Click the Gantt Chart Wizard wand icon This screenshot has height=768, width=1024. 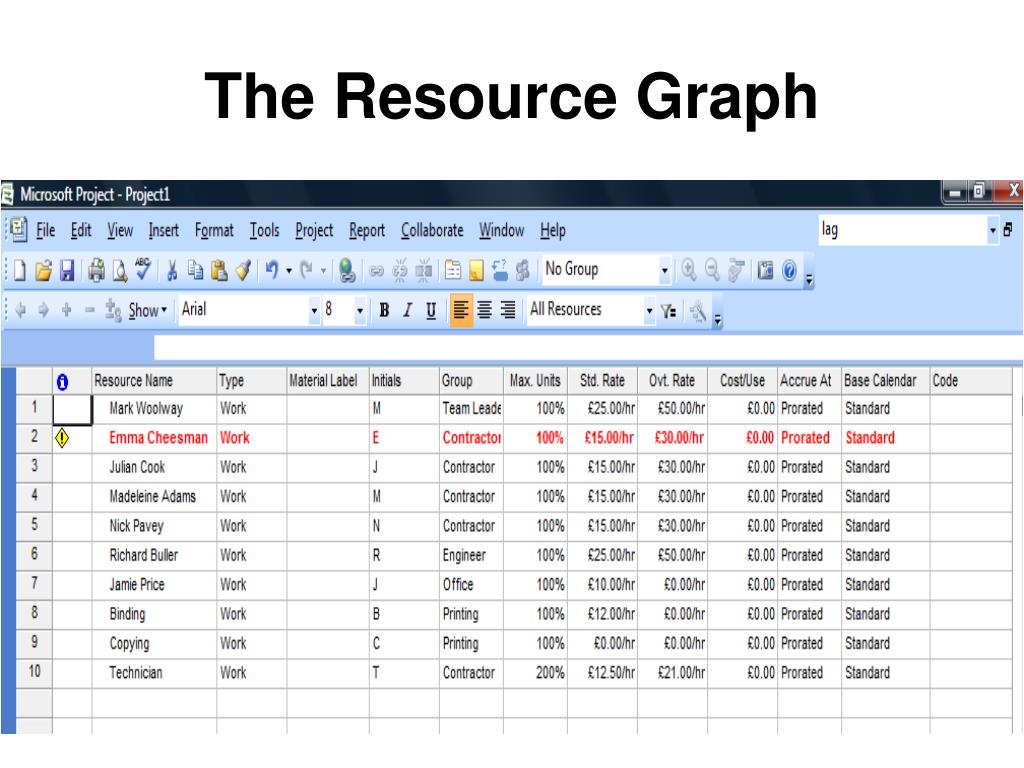click(x=697, y=311)
